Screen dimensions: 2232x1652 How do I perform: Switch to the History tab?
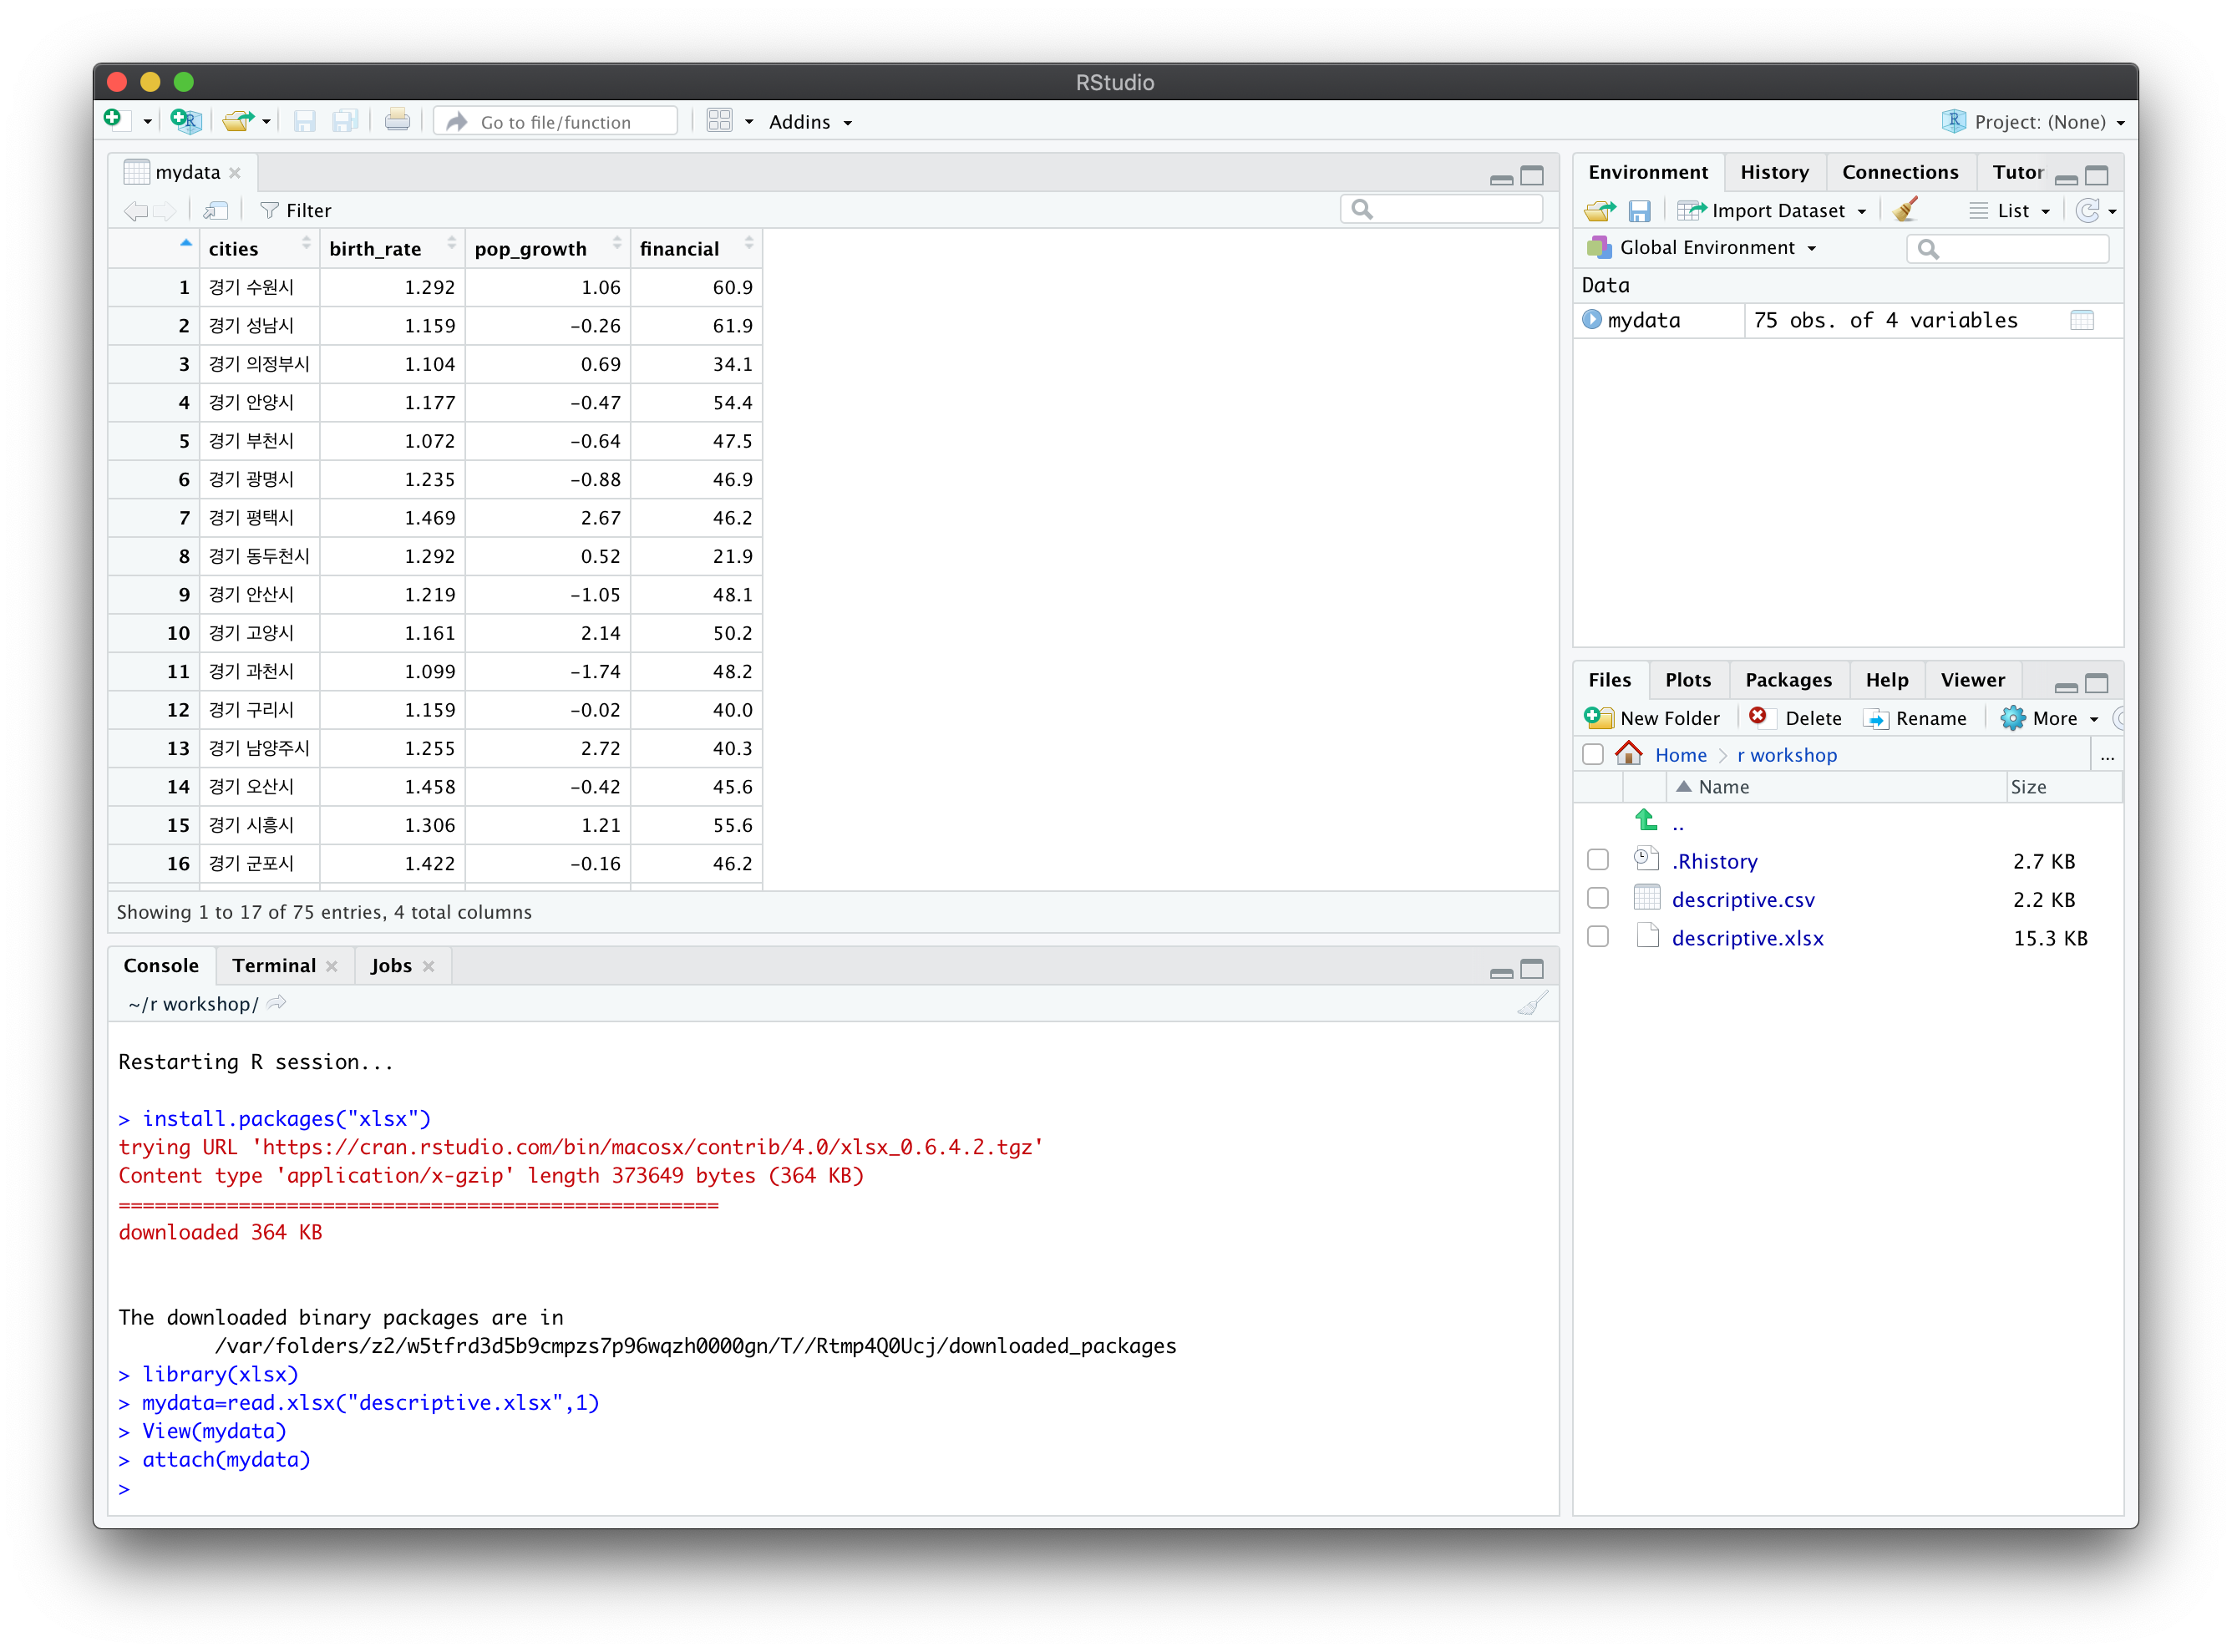coord(1774,172)
